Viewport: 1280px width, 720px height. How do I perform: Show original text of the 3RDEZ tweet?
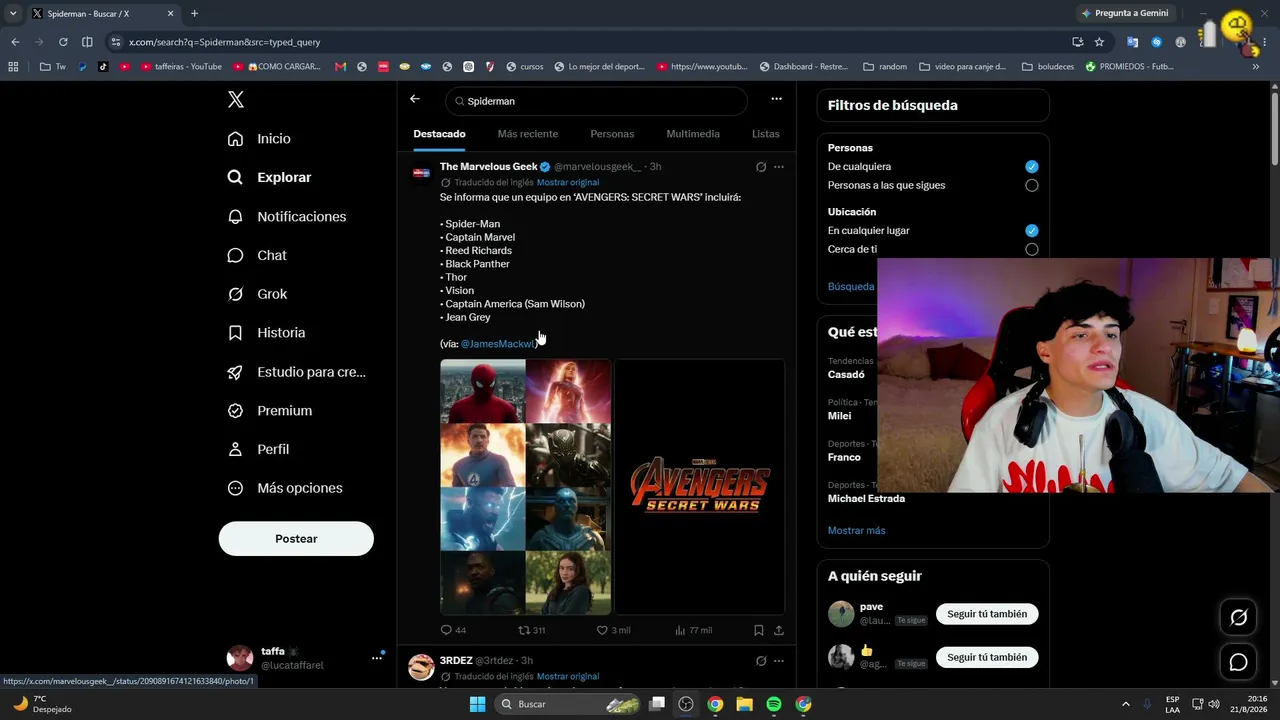568,677
